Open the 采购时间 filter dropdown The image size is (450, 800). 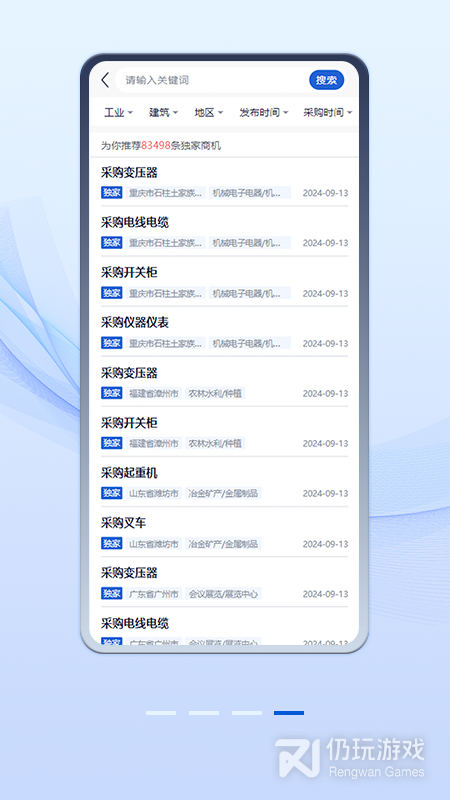pos(328,113)
